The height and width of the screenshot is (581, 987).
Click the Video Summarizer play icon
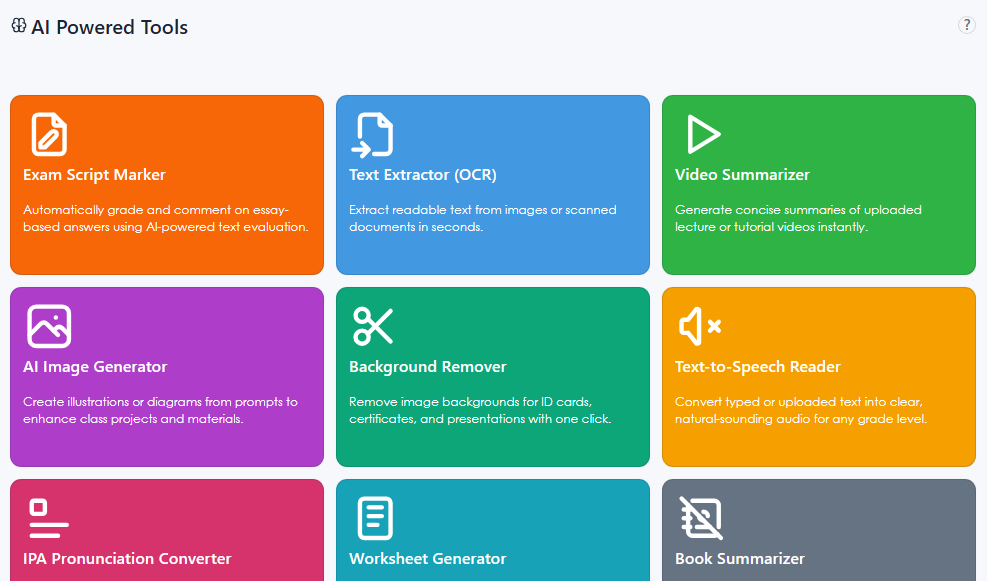click(x=701, y=134)
